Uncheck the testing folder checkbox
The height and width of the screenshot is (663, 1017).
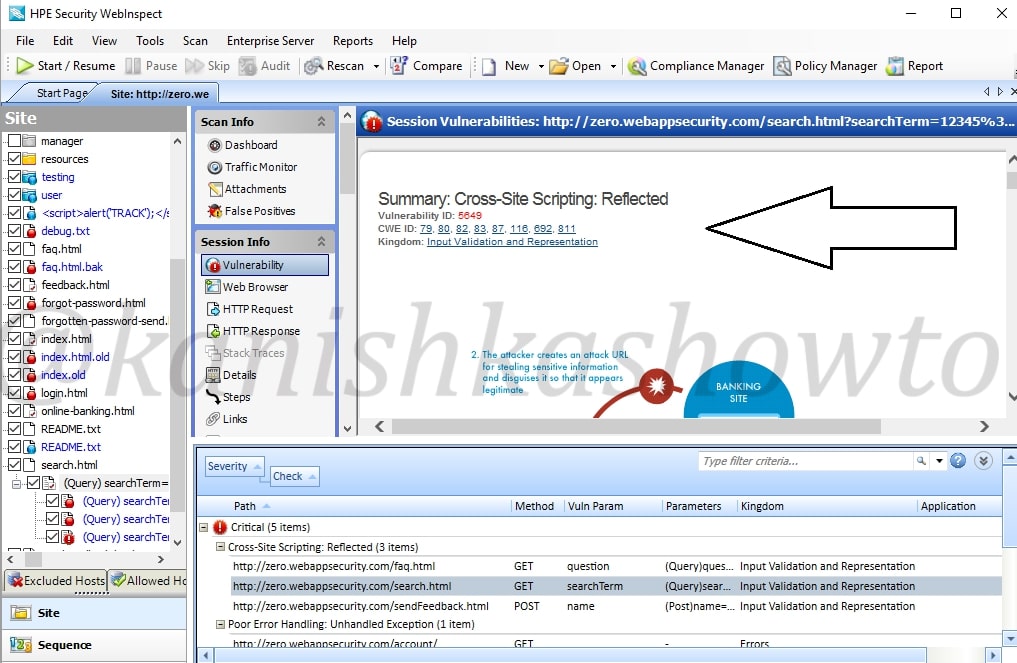(x=14, y=177)
